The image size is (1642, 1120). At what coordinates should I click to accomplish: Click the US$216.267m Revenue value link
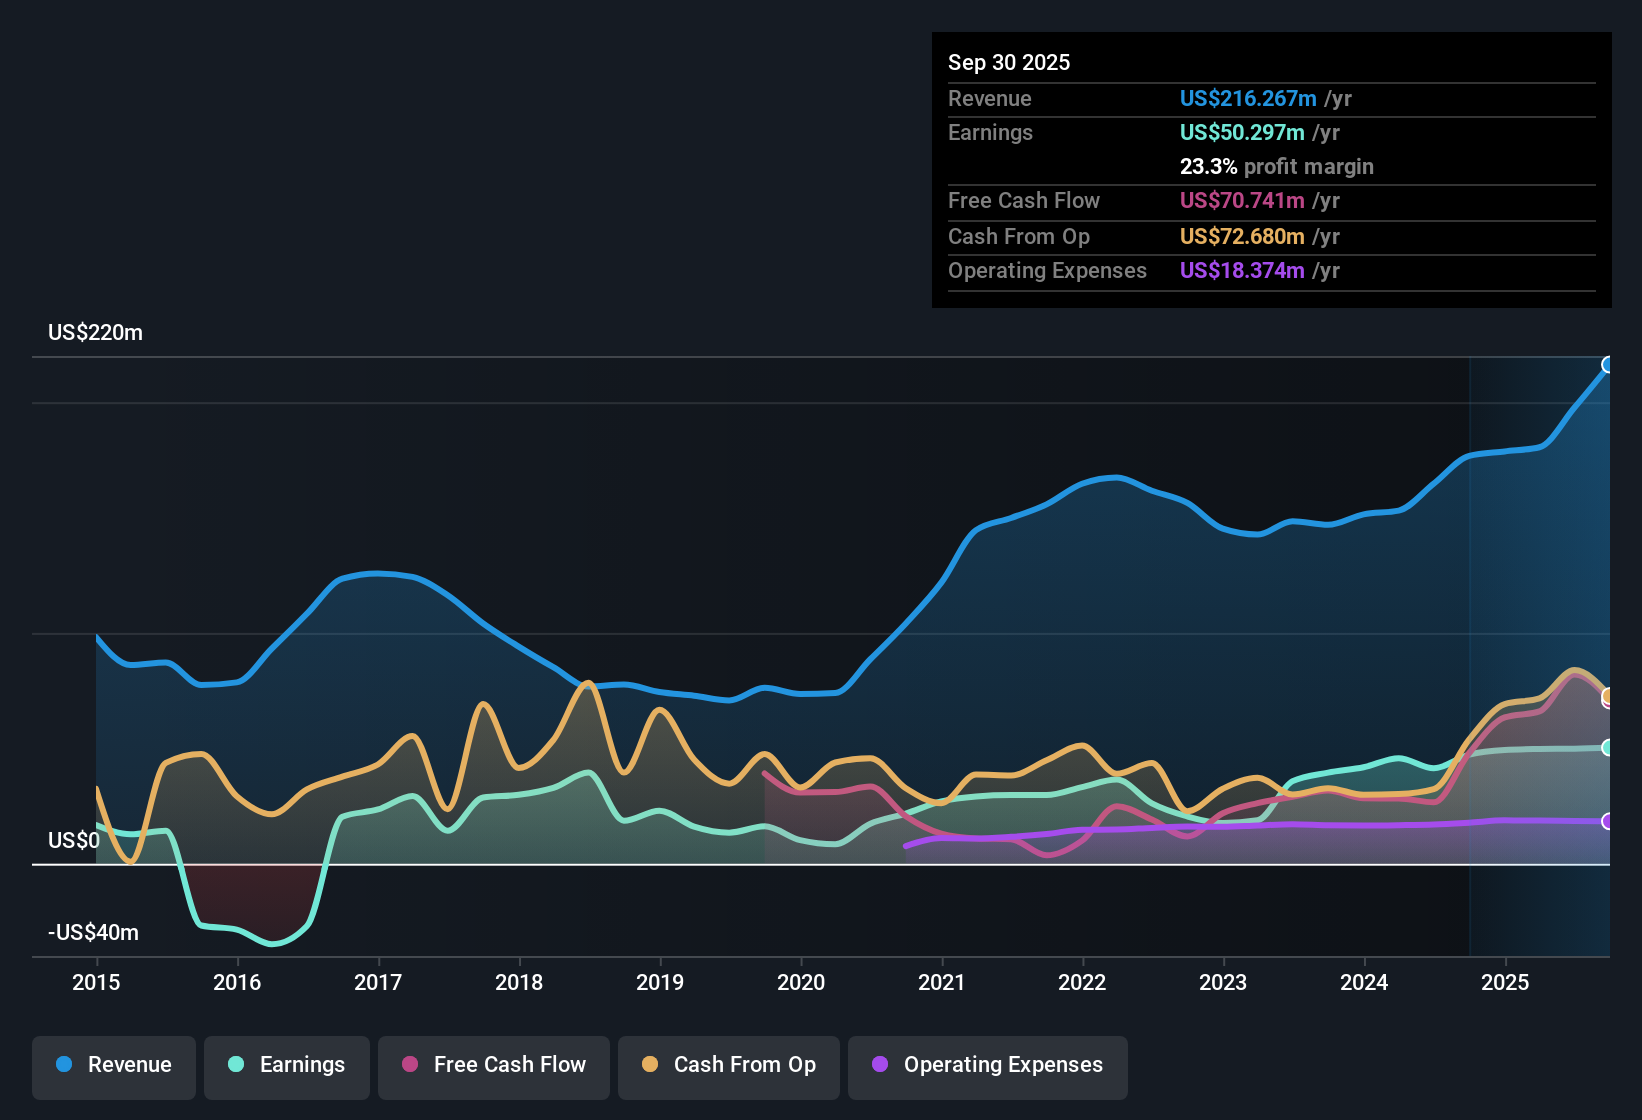tap(1248, 98)
